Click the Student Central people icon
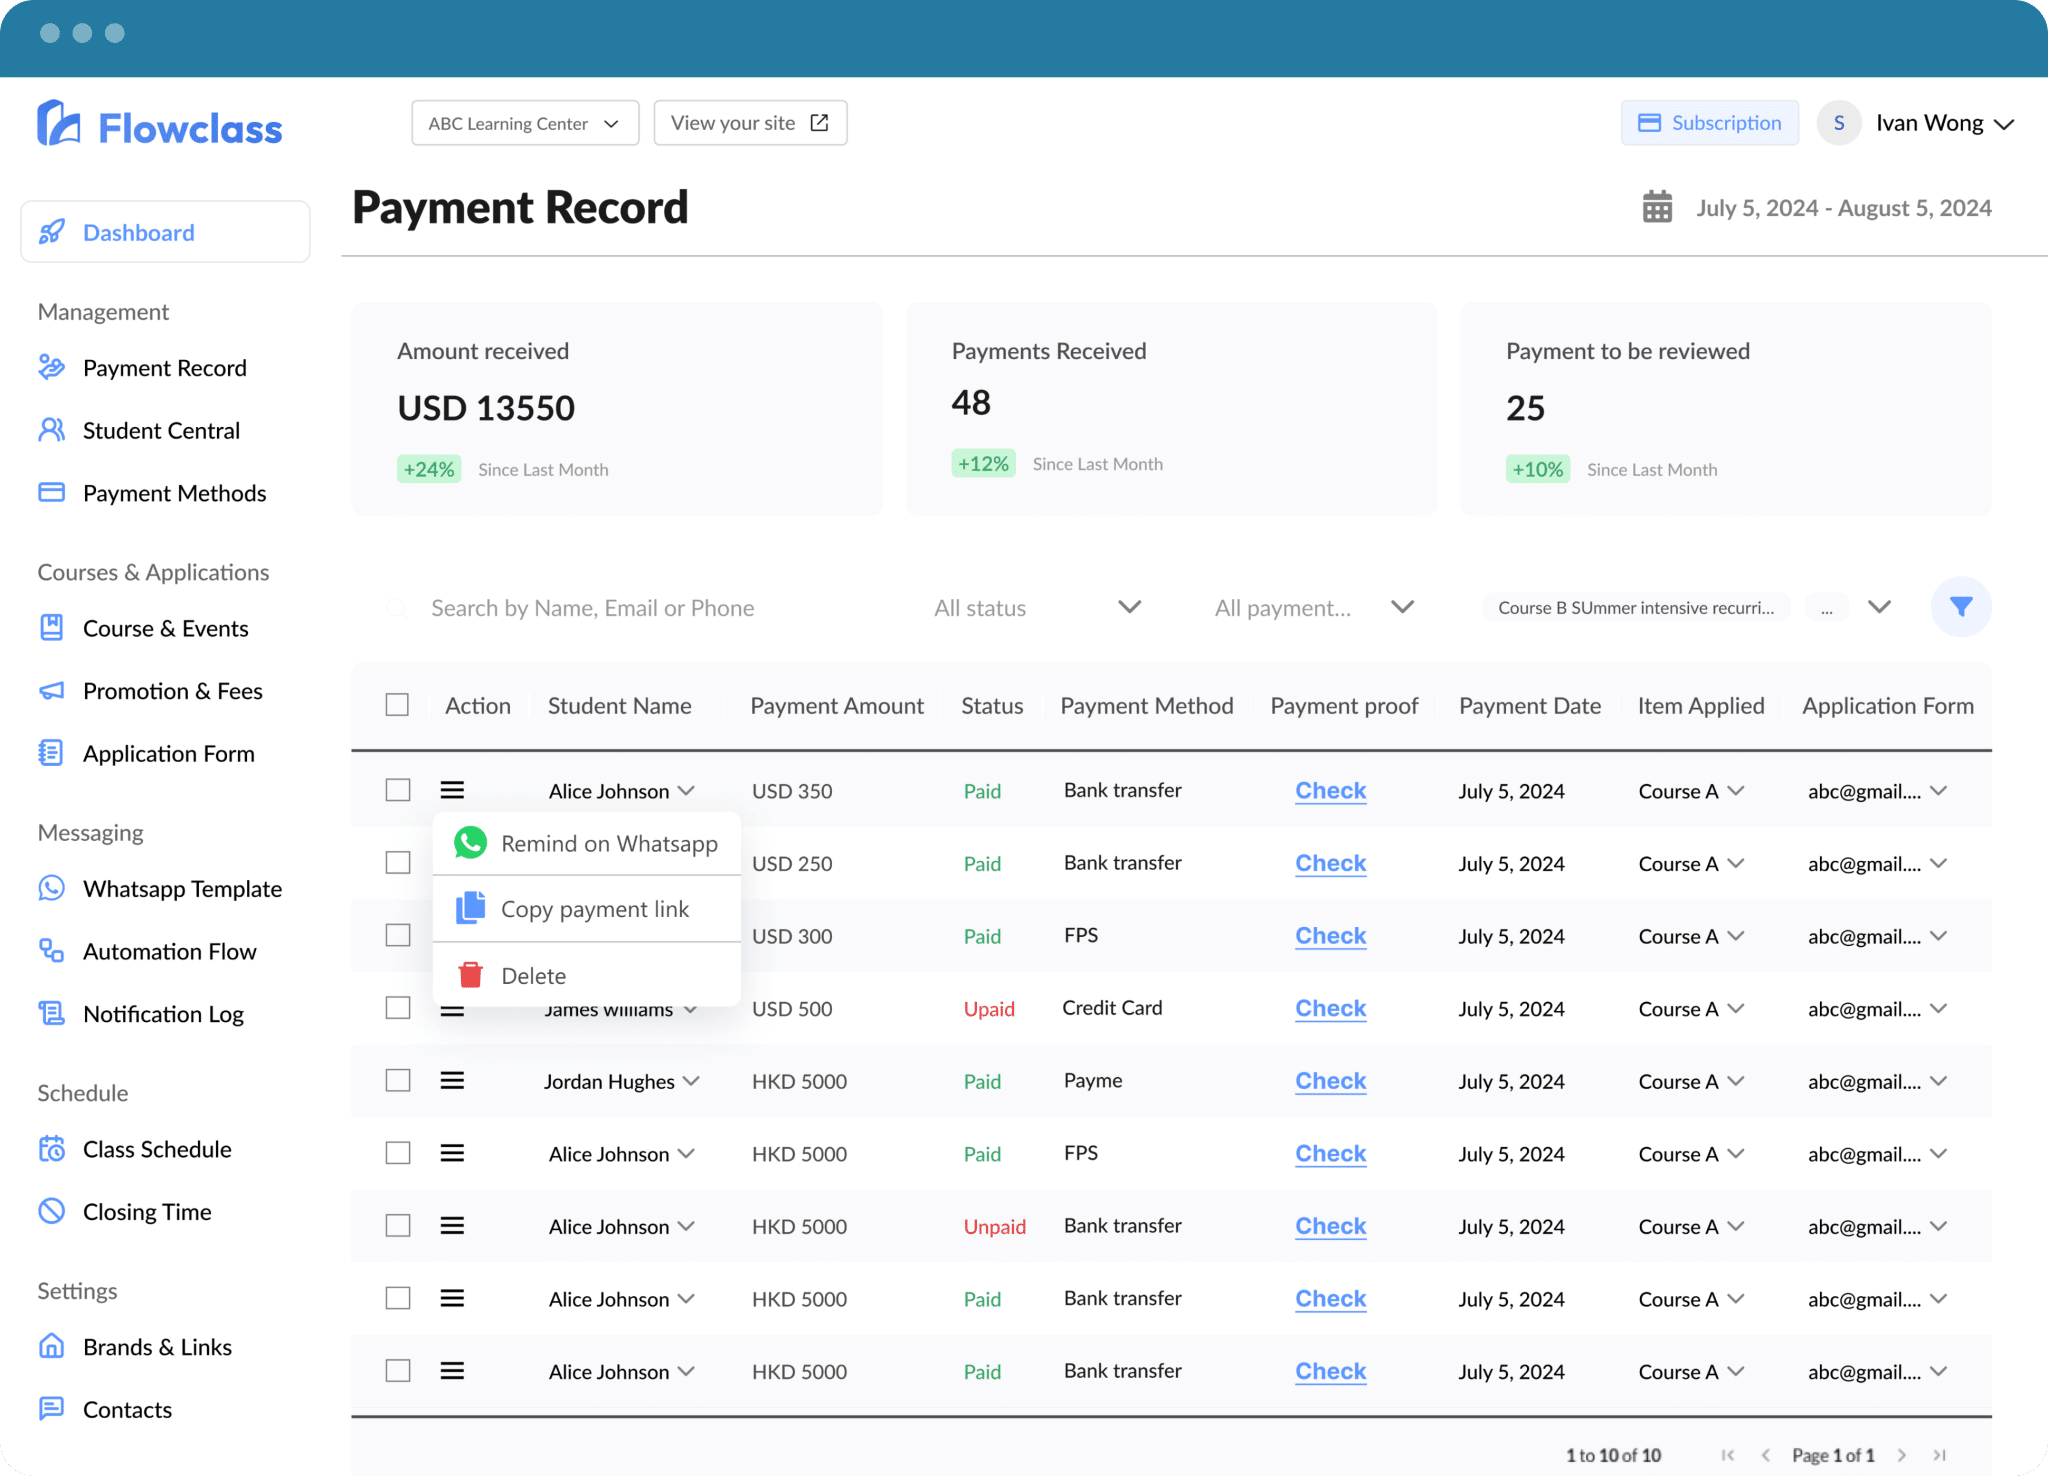This screenshot has height=1476, width=2048. (51, 430)
